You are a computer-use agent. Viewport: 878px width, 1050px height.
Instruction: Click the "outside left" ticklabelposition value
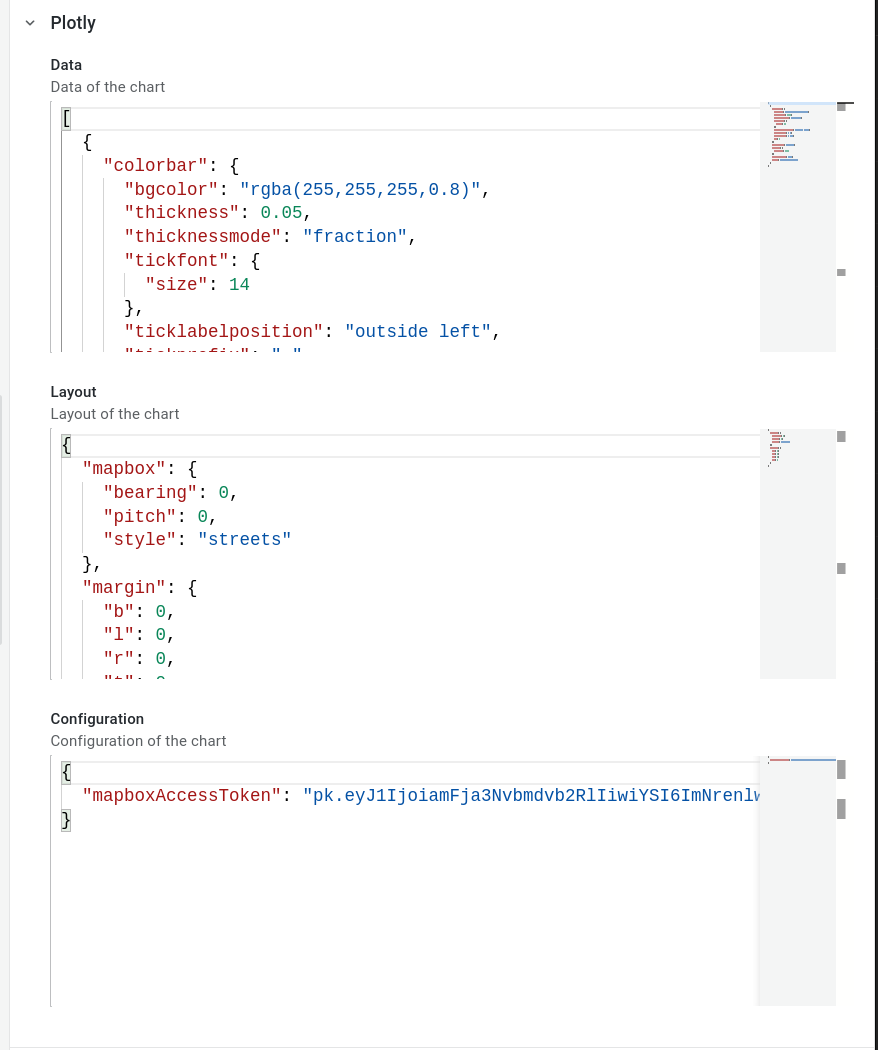418,331
